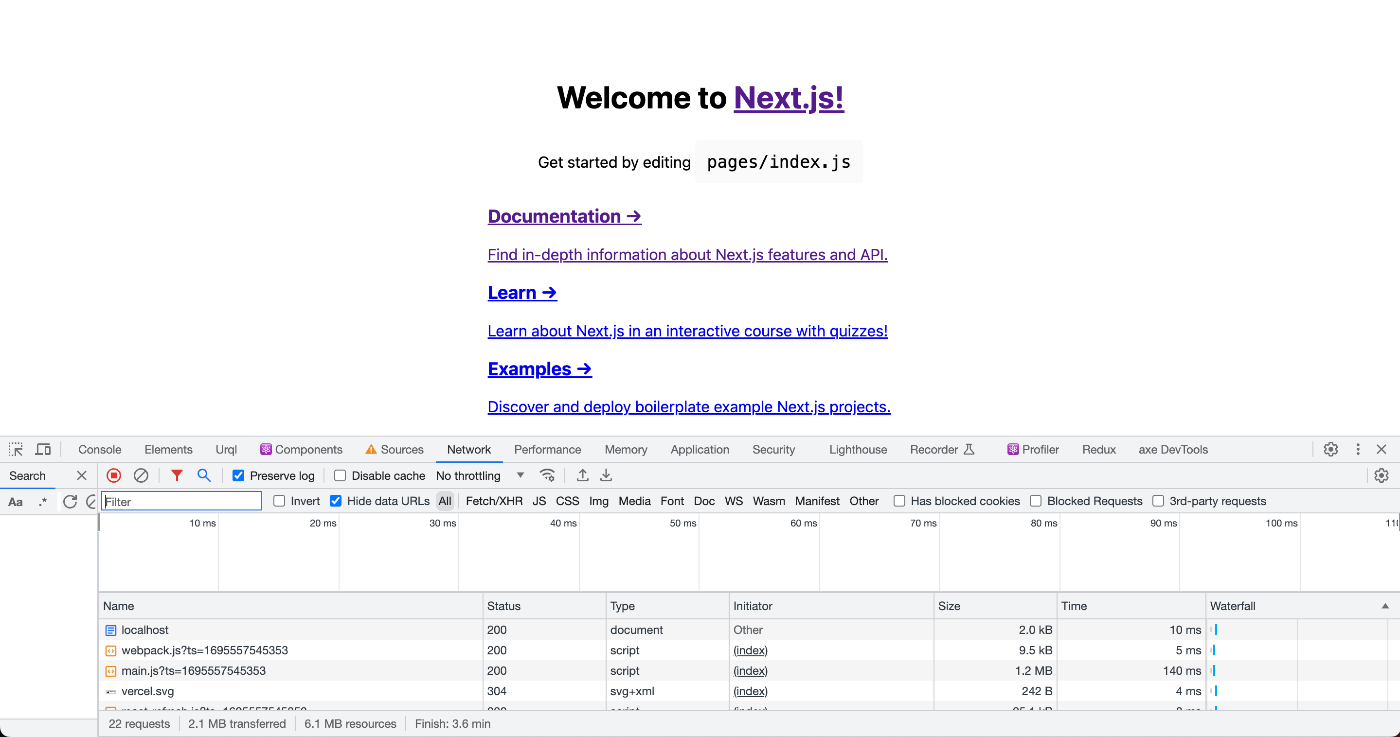Open the Lighthouse tab

tap(858, 449)
